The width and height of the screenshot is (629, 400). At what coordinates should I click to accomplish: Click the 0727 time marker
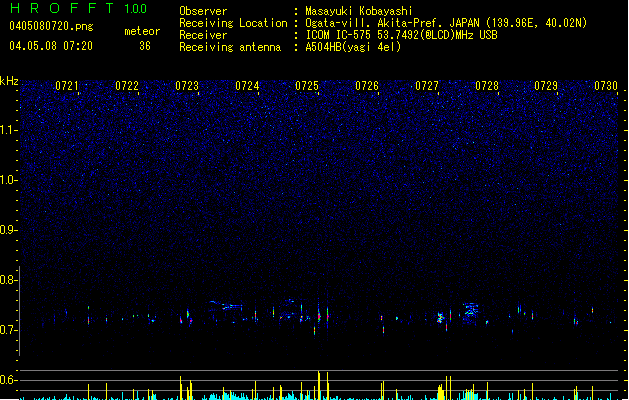pos(427,86)
